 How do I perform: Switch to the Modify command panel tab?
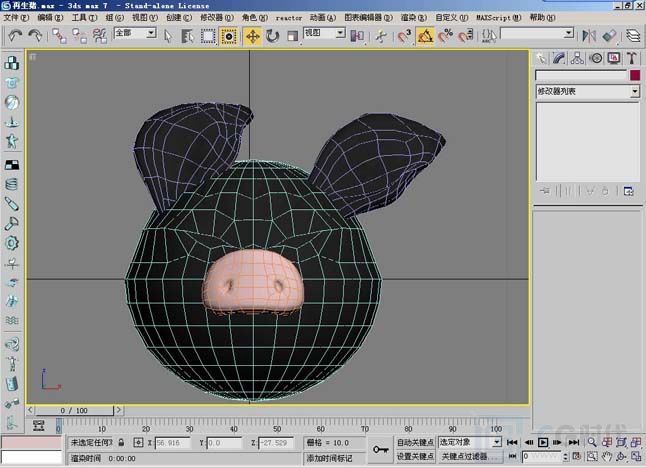559,58
